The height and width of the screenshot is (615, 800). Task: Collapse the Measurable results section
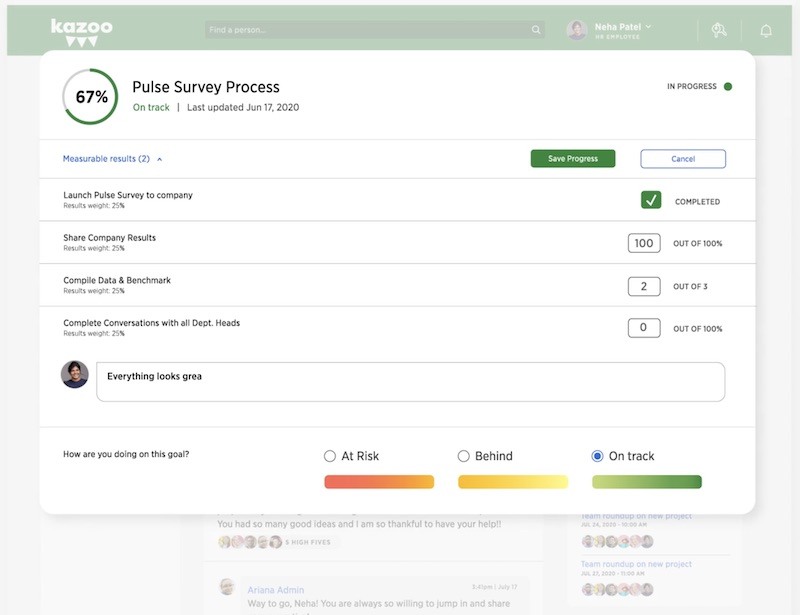click(160, 158)
